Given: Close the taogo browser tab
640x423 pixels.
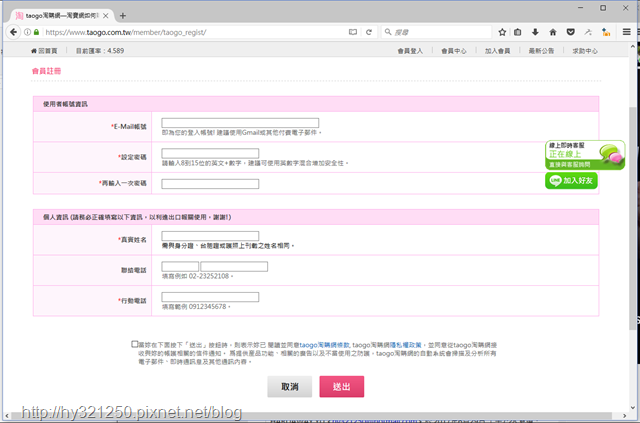Looking at the screenshot, I should 106,16.
